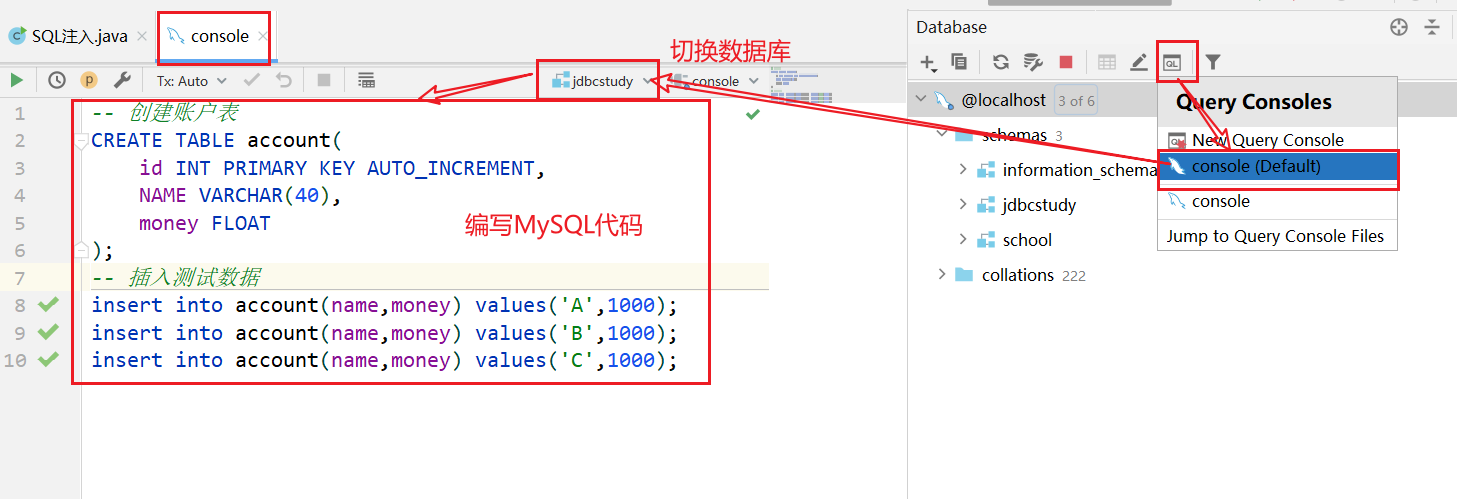Close the console editor tab
This screenshot has height=499, width=1457.
tap(263, 36)
